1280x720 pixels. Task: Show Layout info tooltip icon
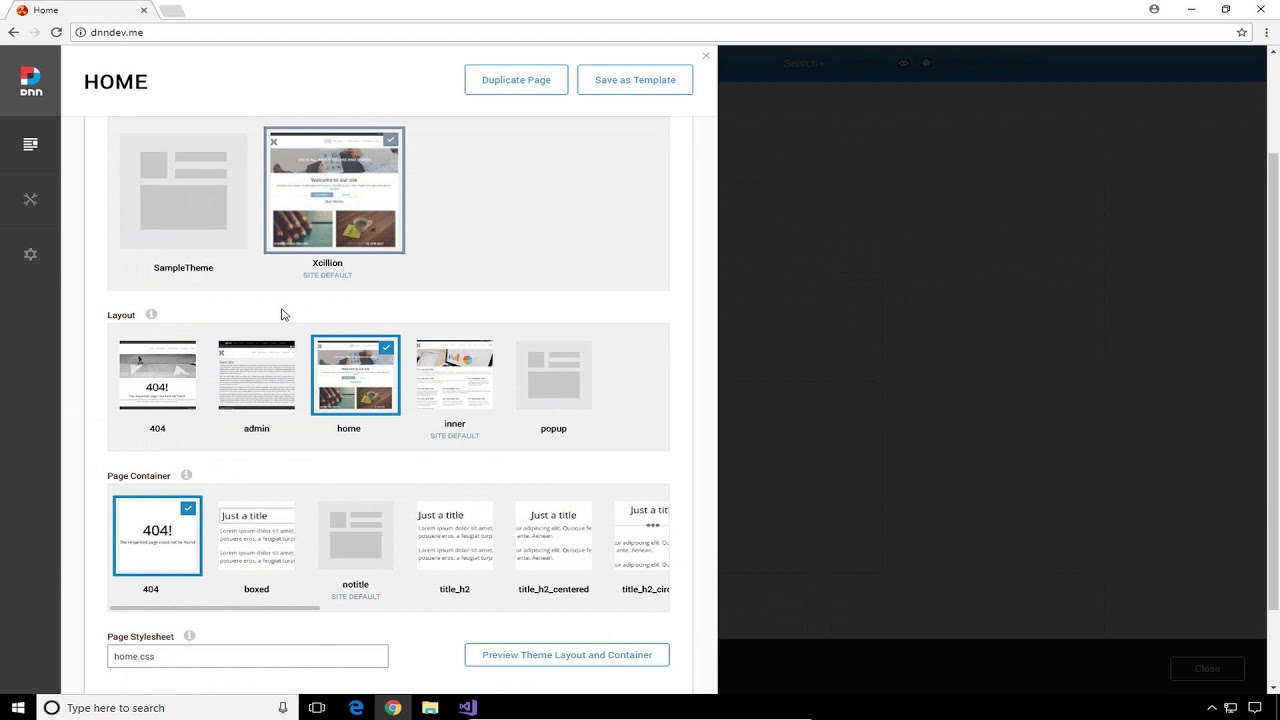[x=151, y=314]
